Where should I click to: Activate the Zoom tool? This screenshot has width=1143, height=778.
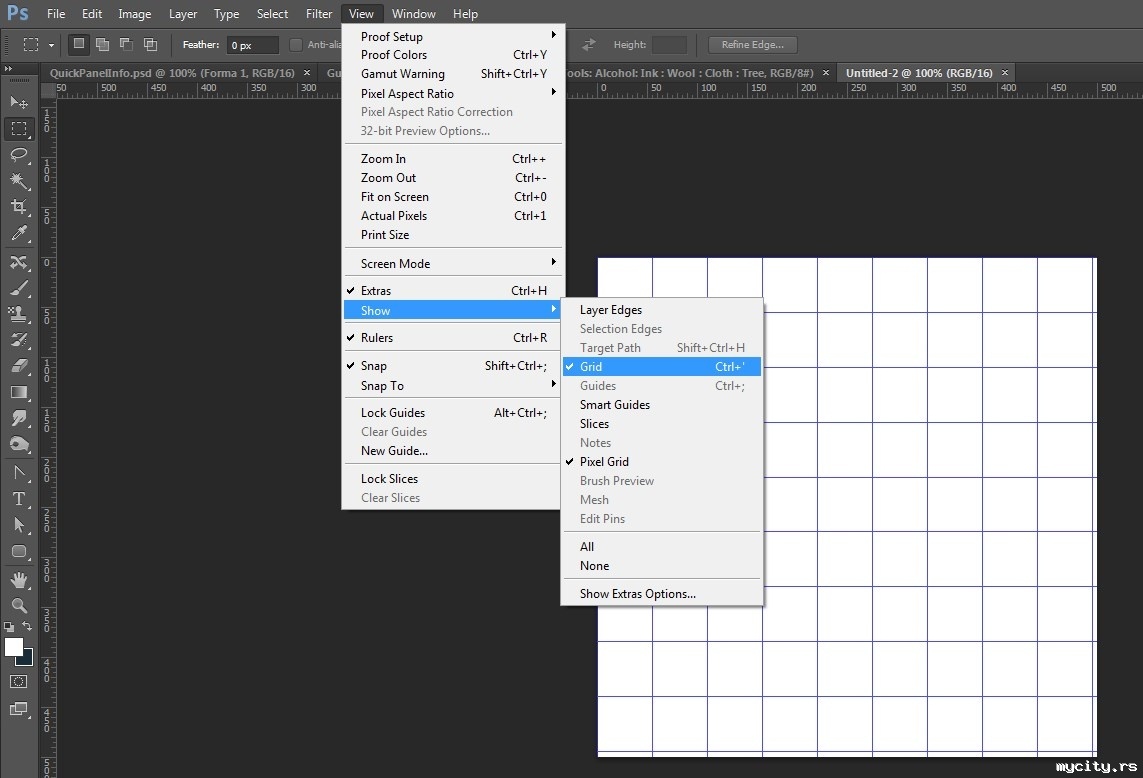[19, 605]
